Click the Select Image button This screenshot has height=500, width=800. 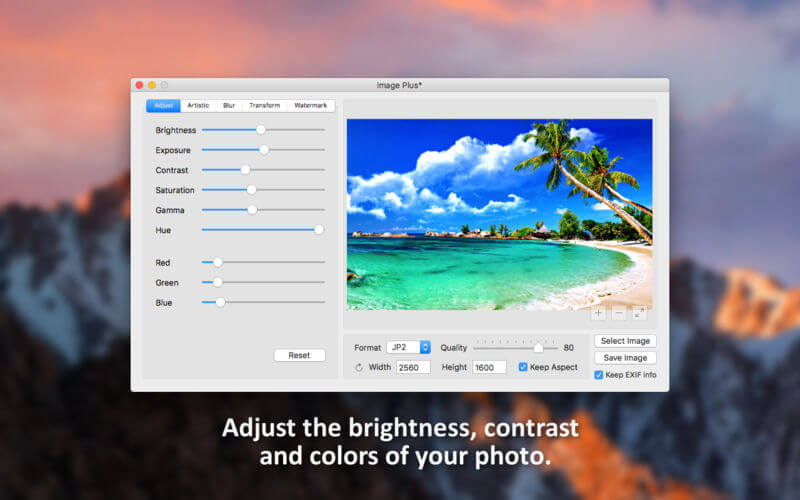coord(625,341)
